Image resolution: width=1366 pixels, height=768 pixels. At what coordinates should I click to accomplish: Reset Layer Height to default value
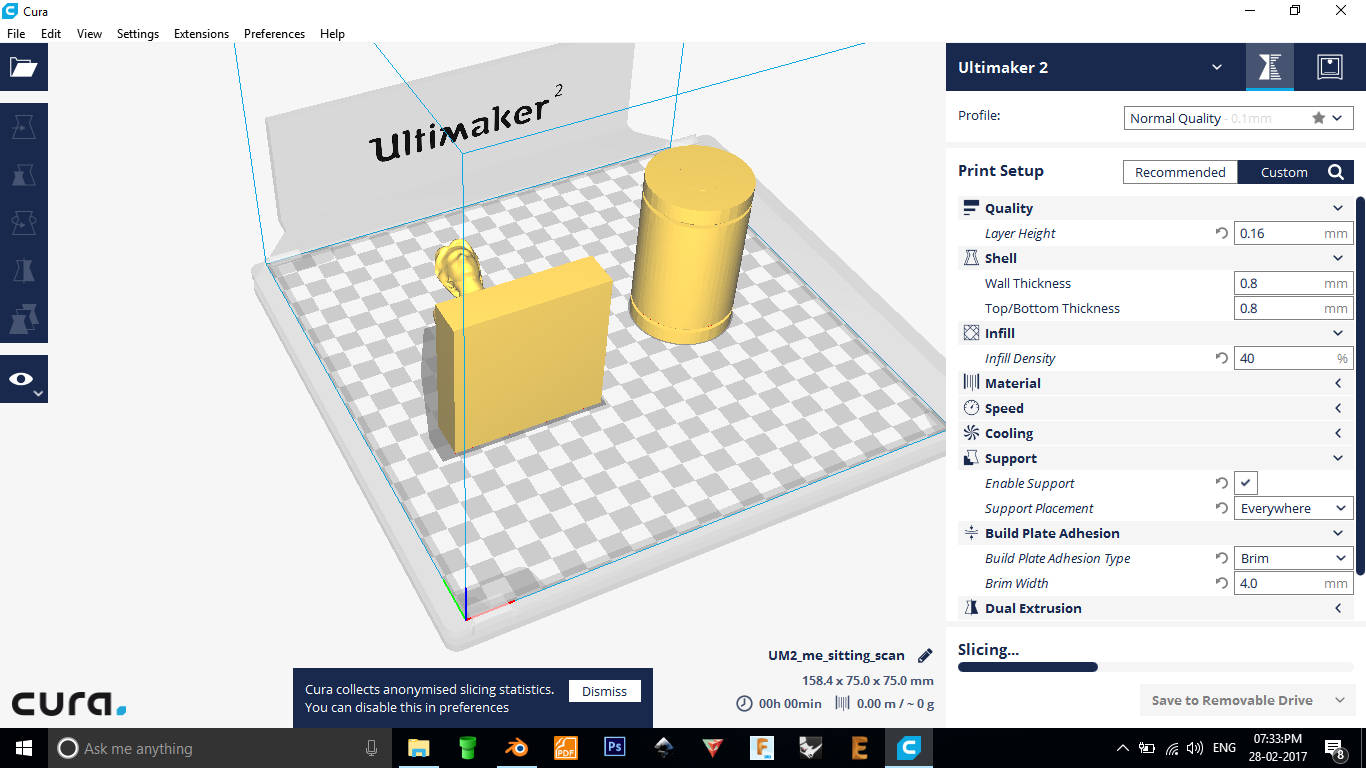(x=1221, y=233)
